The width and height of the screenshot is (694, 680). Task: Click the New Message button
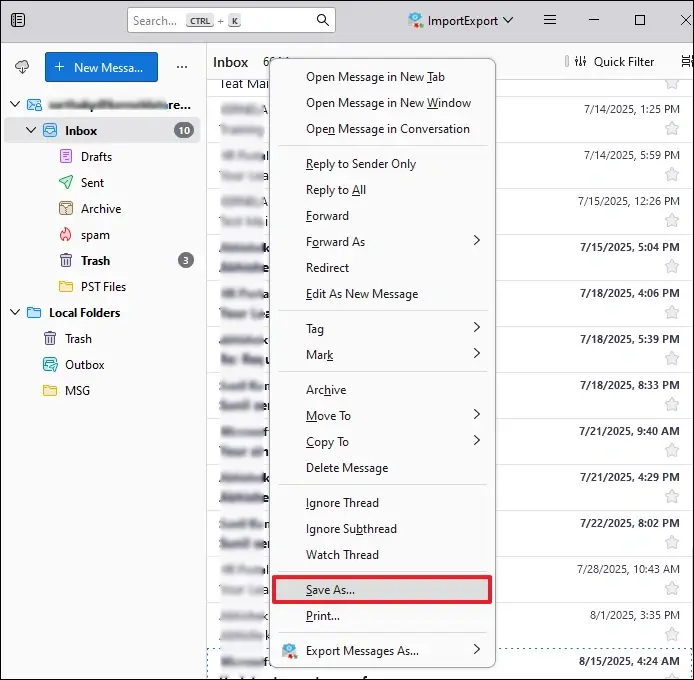(101, 67)
